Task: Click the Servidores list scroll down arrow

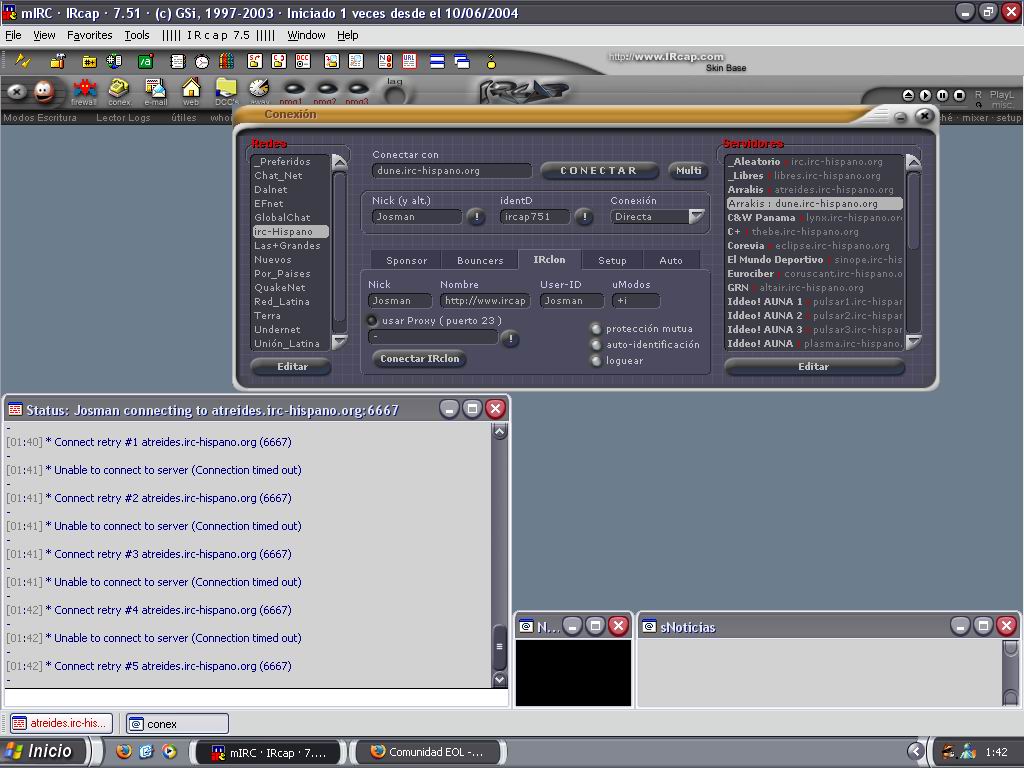Action: point(914,342)
